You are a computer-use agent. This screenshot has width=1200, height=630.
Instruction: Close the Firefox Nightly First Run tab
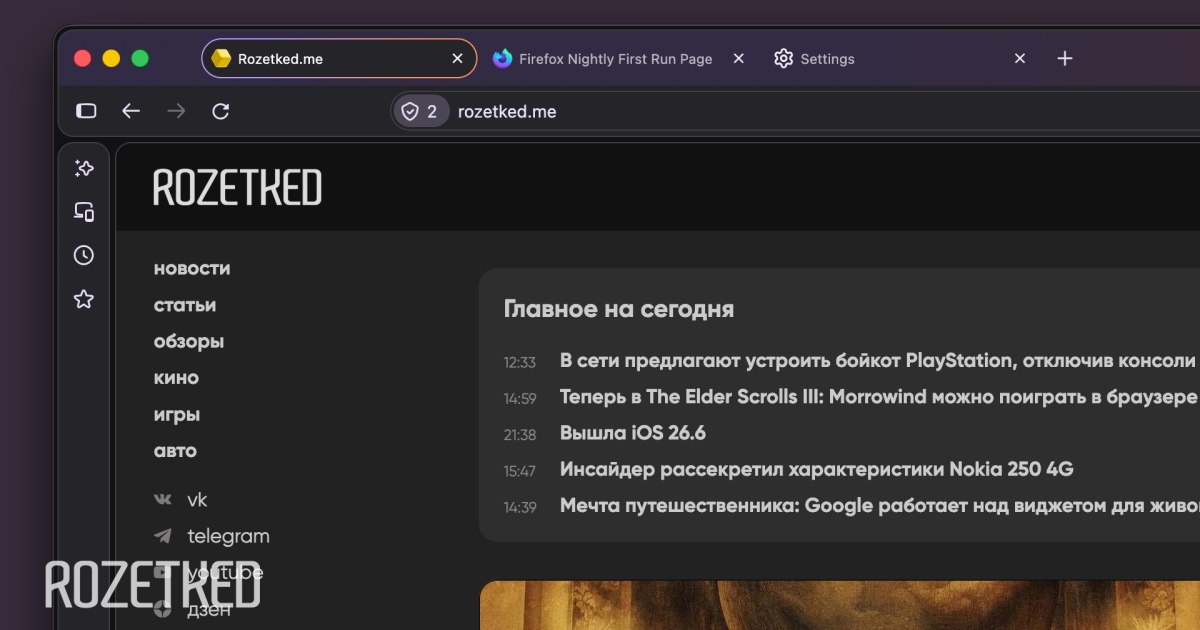739,59
